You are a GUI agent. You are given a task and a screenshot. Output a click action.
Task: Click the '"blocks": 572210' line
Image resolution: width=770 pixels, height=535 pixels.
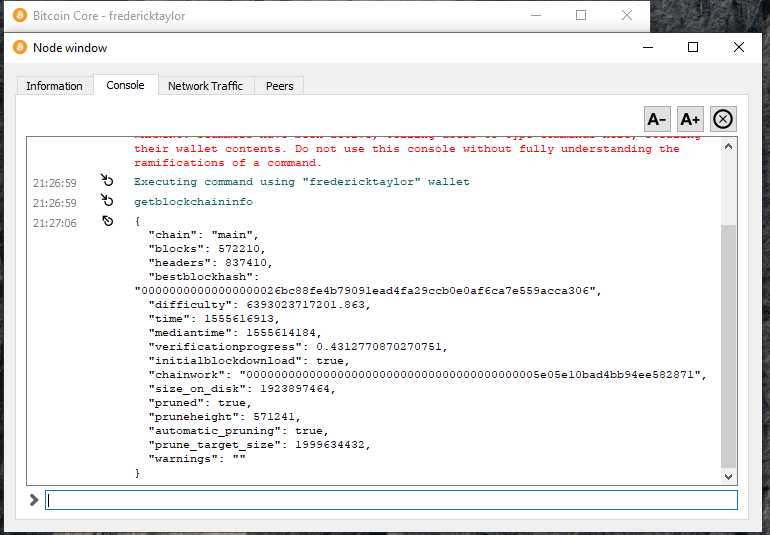coord(207,249)
